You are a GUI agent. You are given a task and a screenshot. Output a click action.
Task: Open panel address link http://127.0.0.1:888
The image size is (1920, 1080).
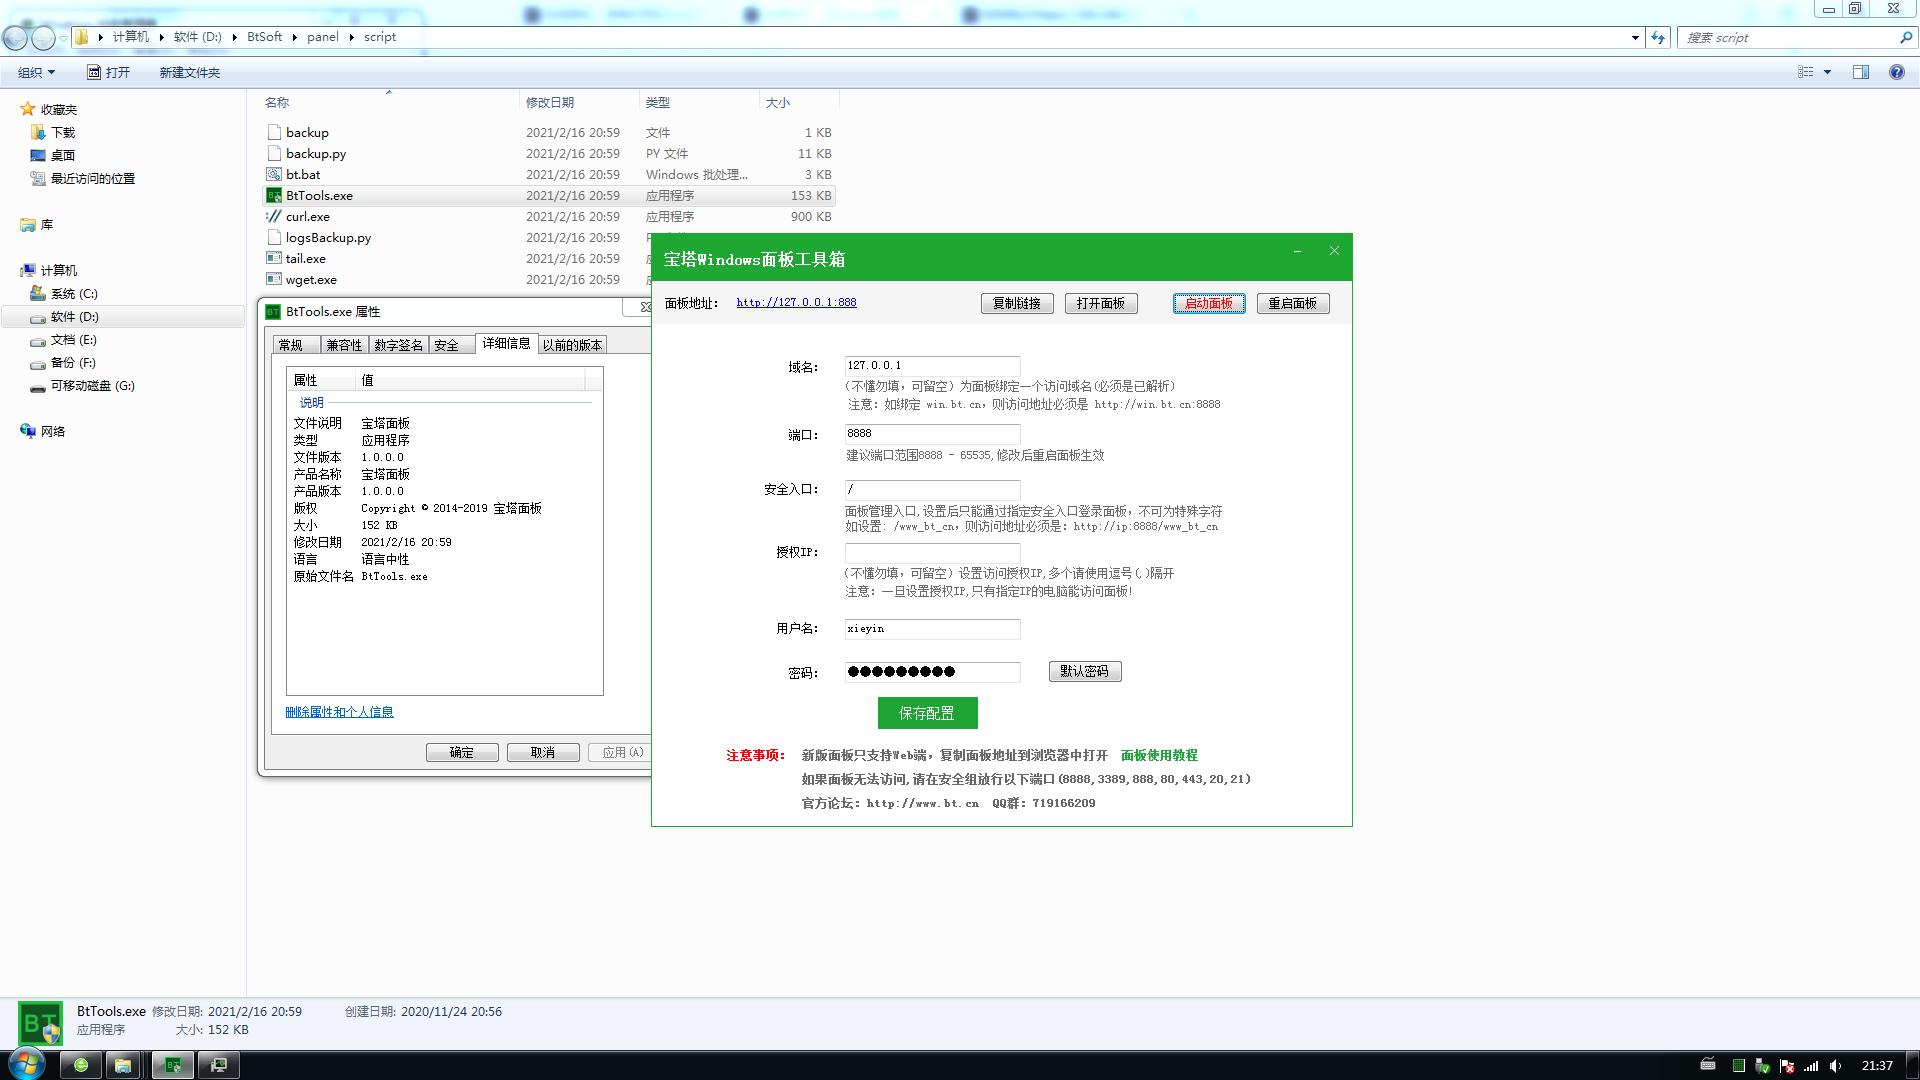tap(796, 303)
